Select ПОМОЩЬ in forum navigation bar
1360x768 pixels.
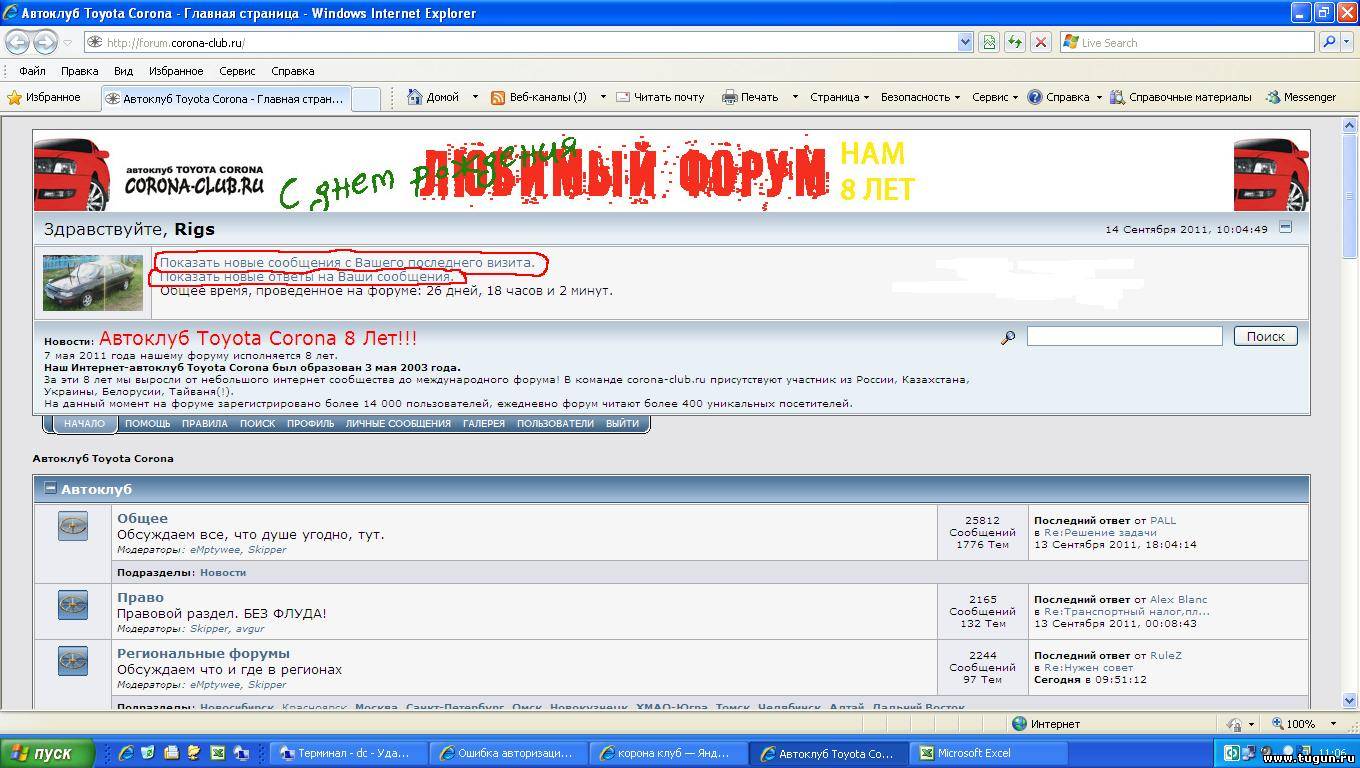147,423
